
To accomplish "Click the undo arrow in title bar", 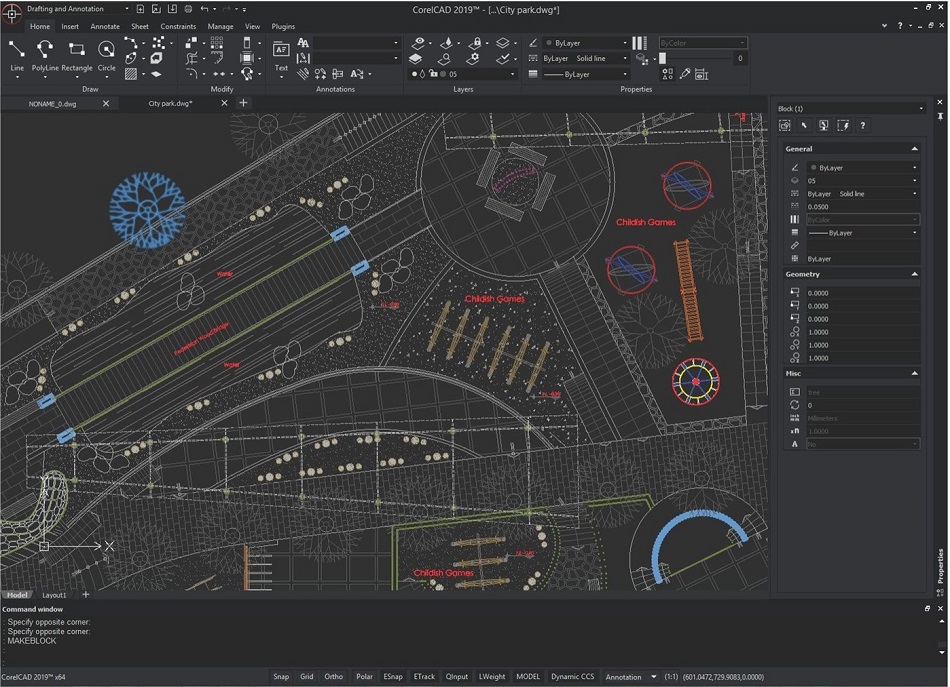I will (x=204, y=9).
